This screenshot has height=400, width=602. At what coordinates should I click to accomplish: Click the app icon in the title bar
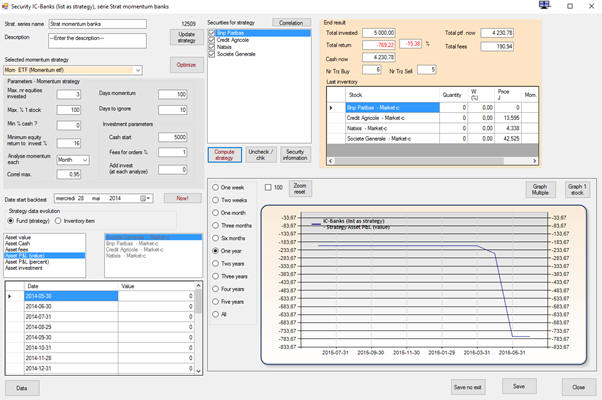(5, 6)
